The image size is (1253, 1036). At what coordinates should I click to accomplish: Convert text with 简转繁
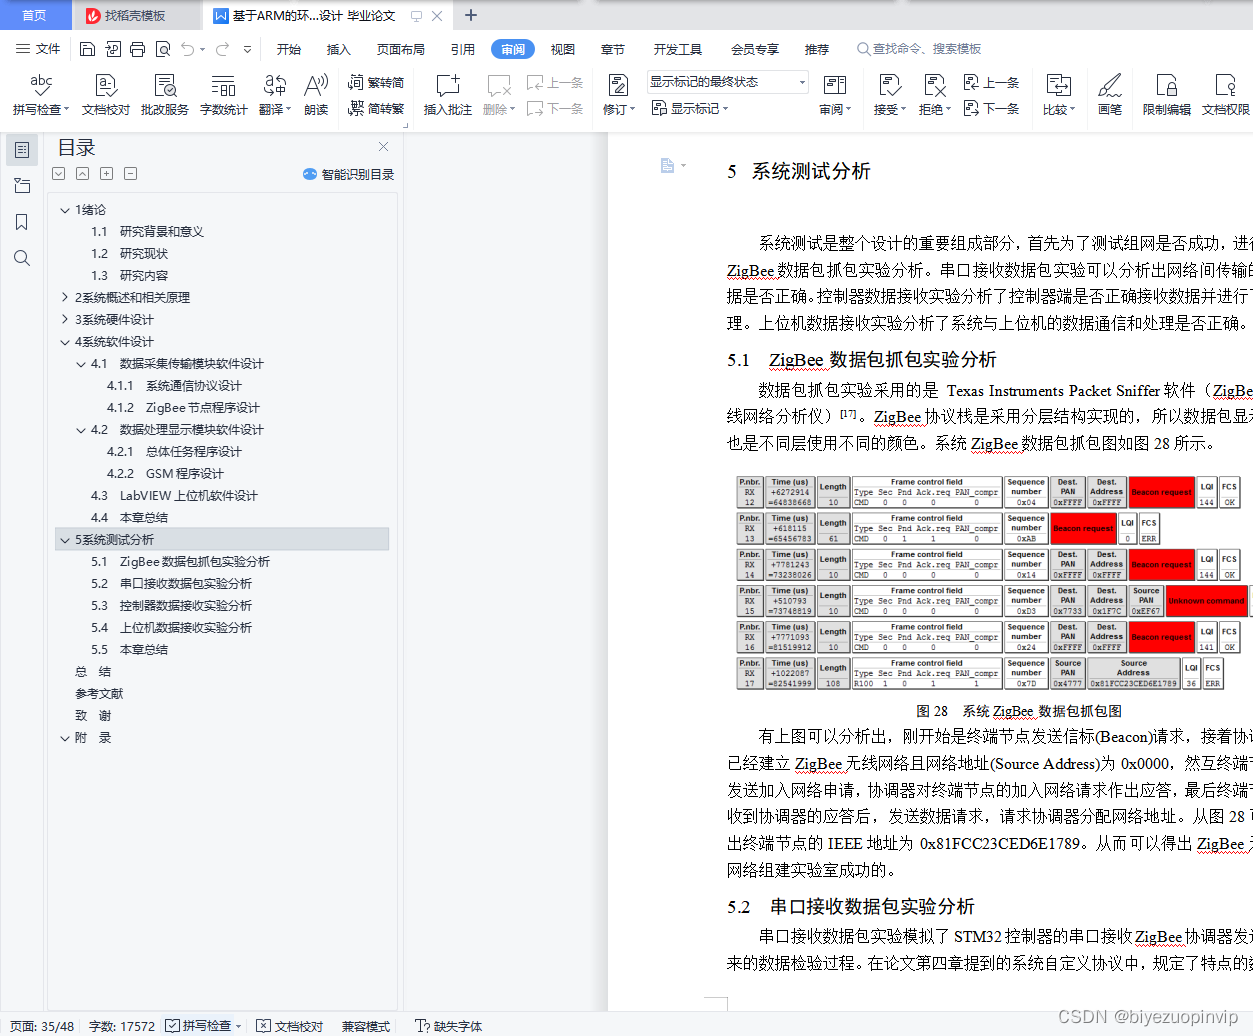376,108
